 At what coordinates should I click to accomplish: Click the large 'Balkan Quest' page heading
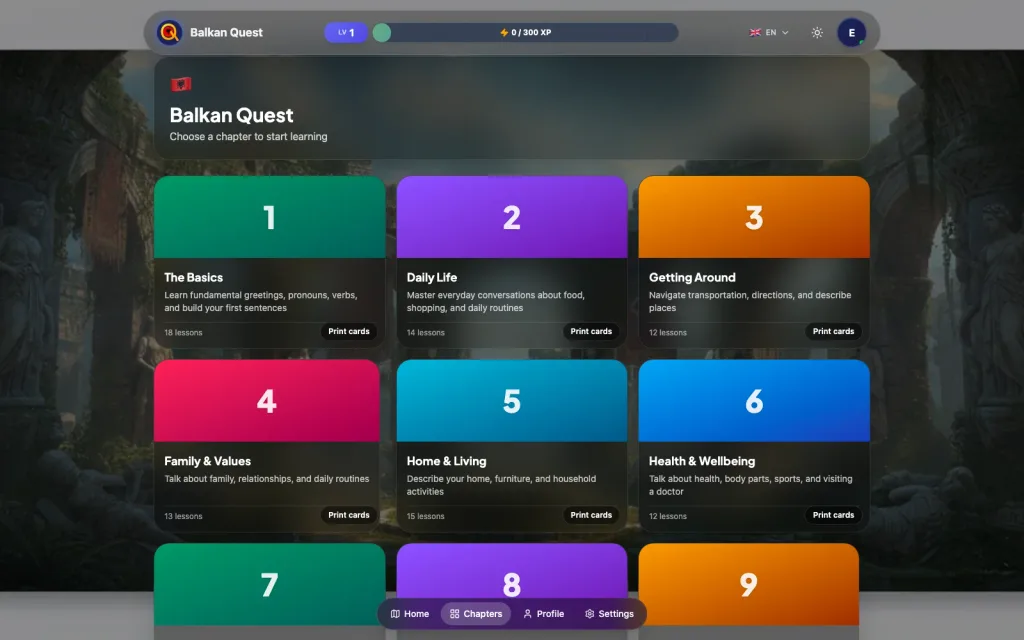(x=231, y=115)
